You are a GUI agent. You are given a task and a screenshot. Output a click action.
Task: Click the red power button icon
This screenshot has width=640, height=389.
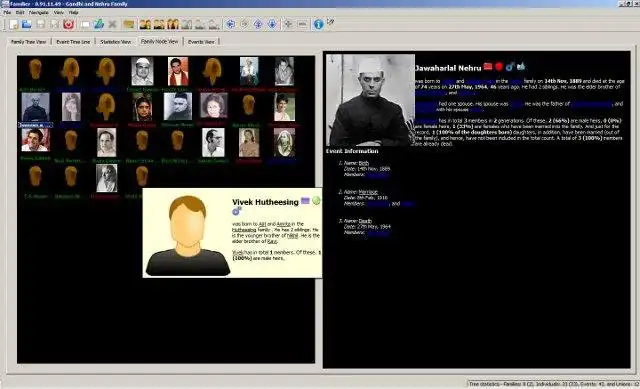pos(68,24)
